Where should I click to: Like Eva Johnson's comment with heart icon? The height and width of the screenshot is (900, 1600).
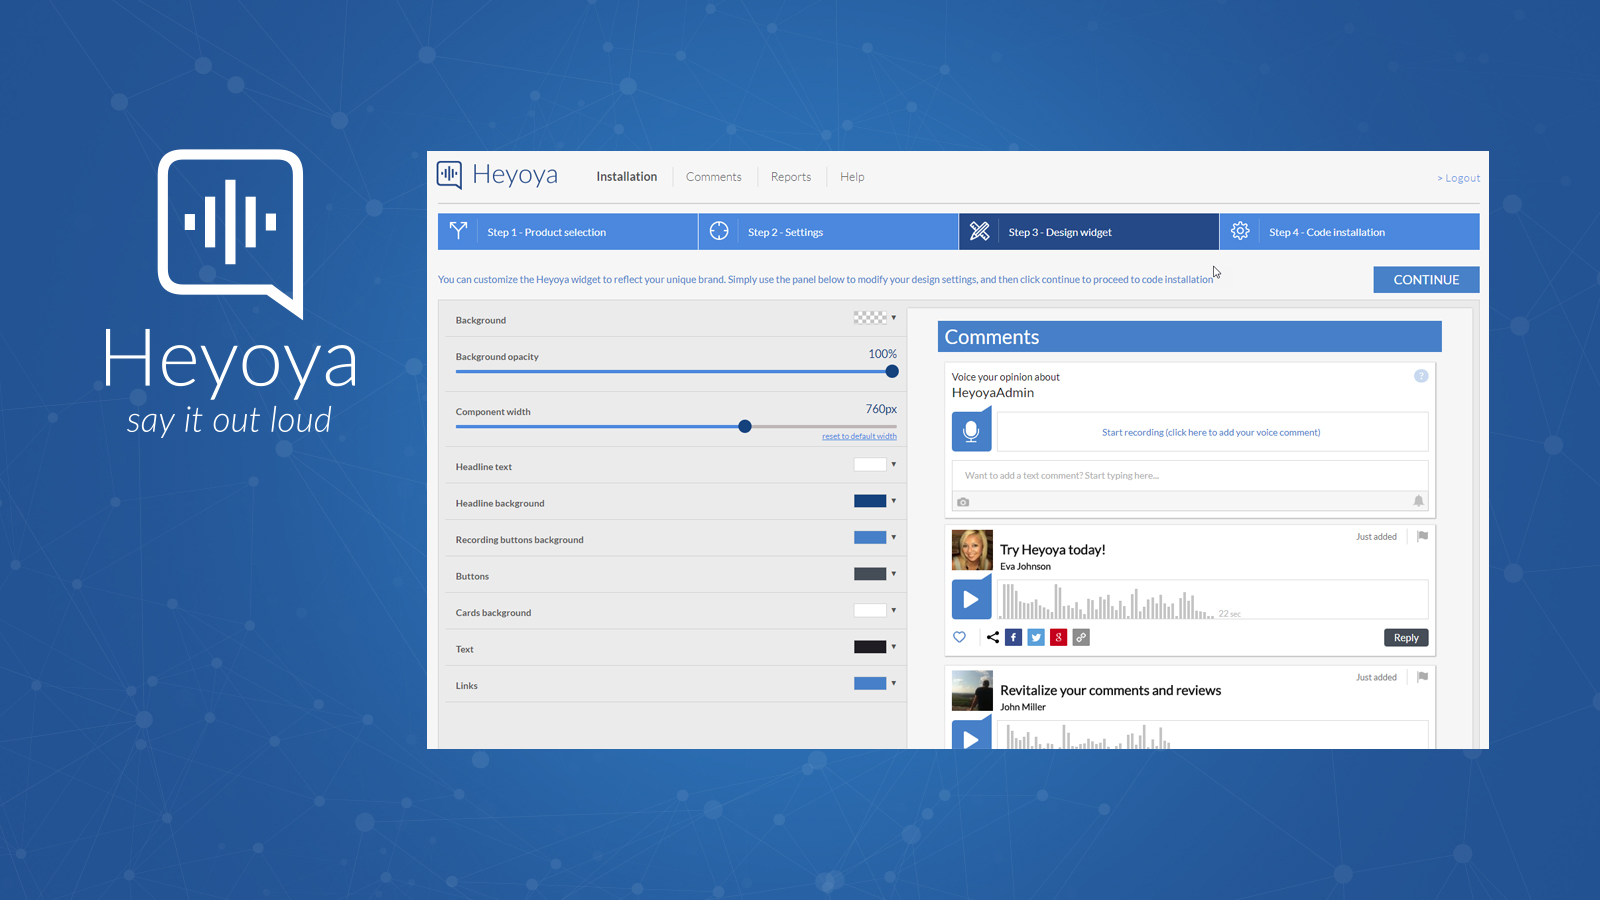(x=960, y=637)
